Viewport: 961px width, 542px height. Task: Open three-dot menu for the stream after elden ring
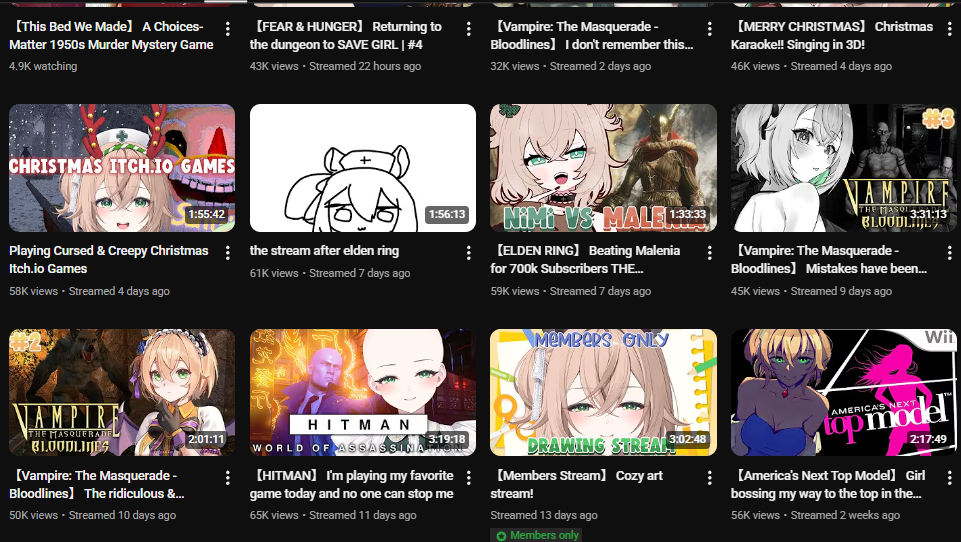(468, 252)
